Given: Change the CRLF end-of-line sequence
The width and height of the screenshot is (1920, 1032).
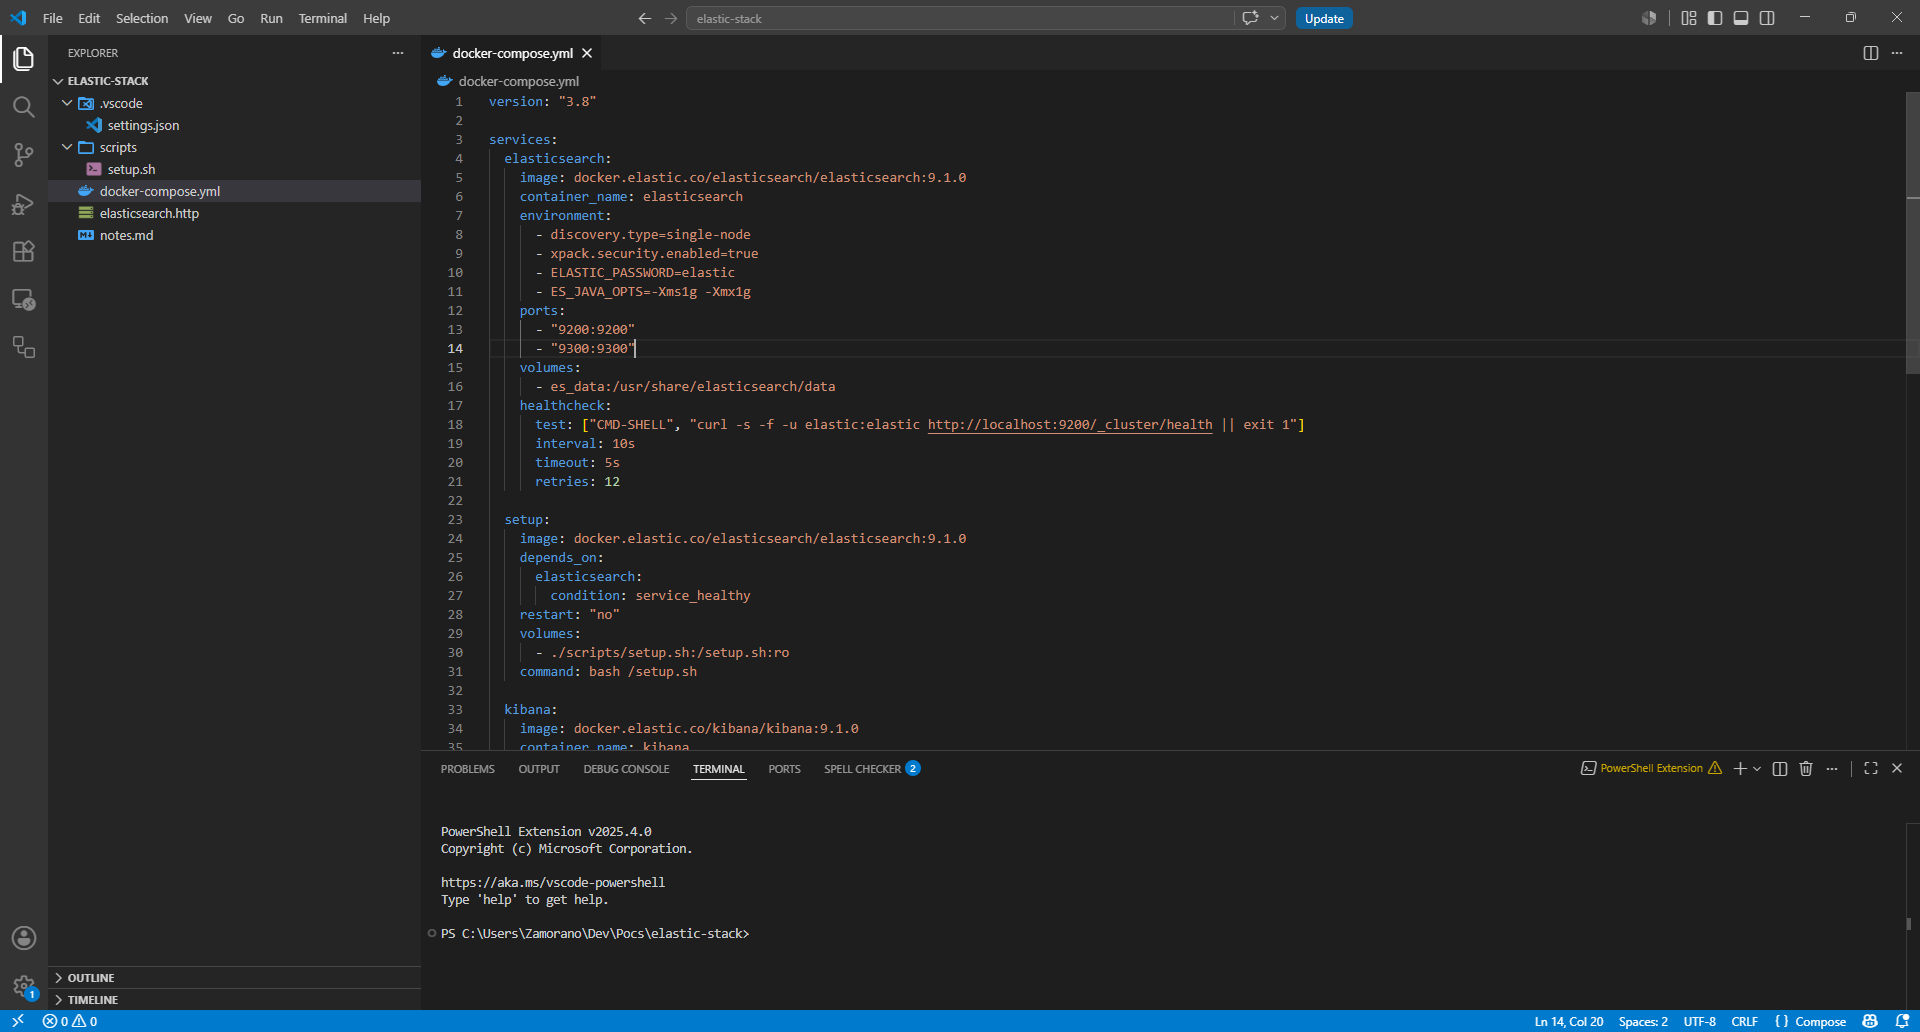Looking at the screenshot, I should (1745, 1021).
